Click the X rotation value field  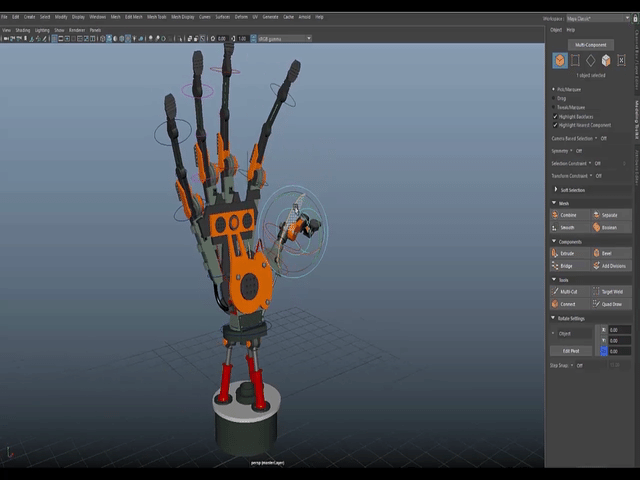point(619,329)
